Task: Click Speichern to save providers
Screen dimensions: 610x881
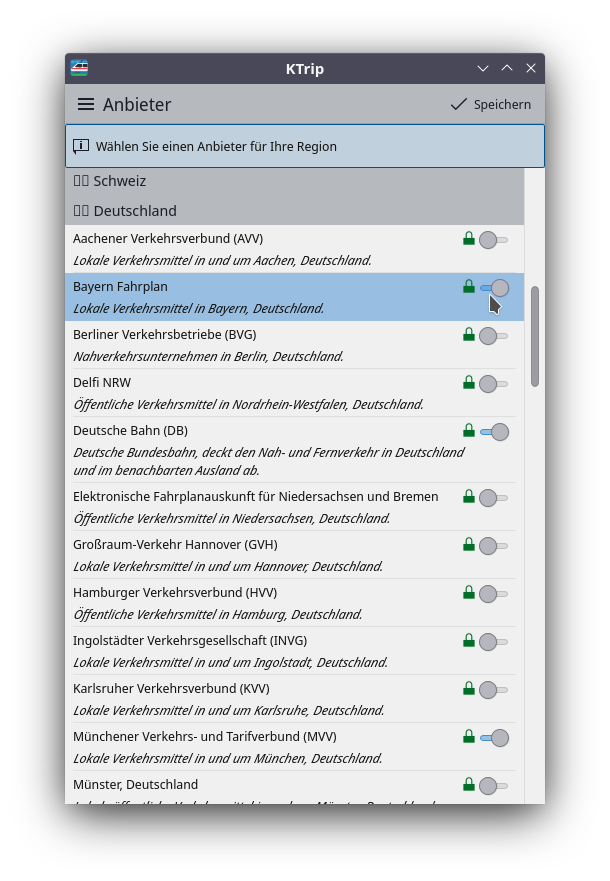Action: coord(491,105)
